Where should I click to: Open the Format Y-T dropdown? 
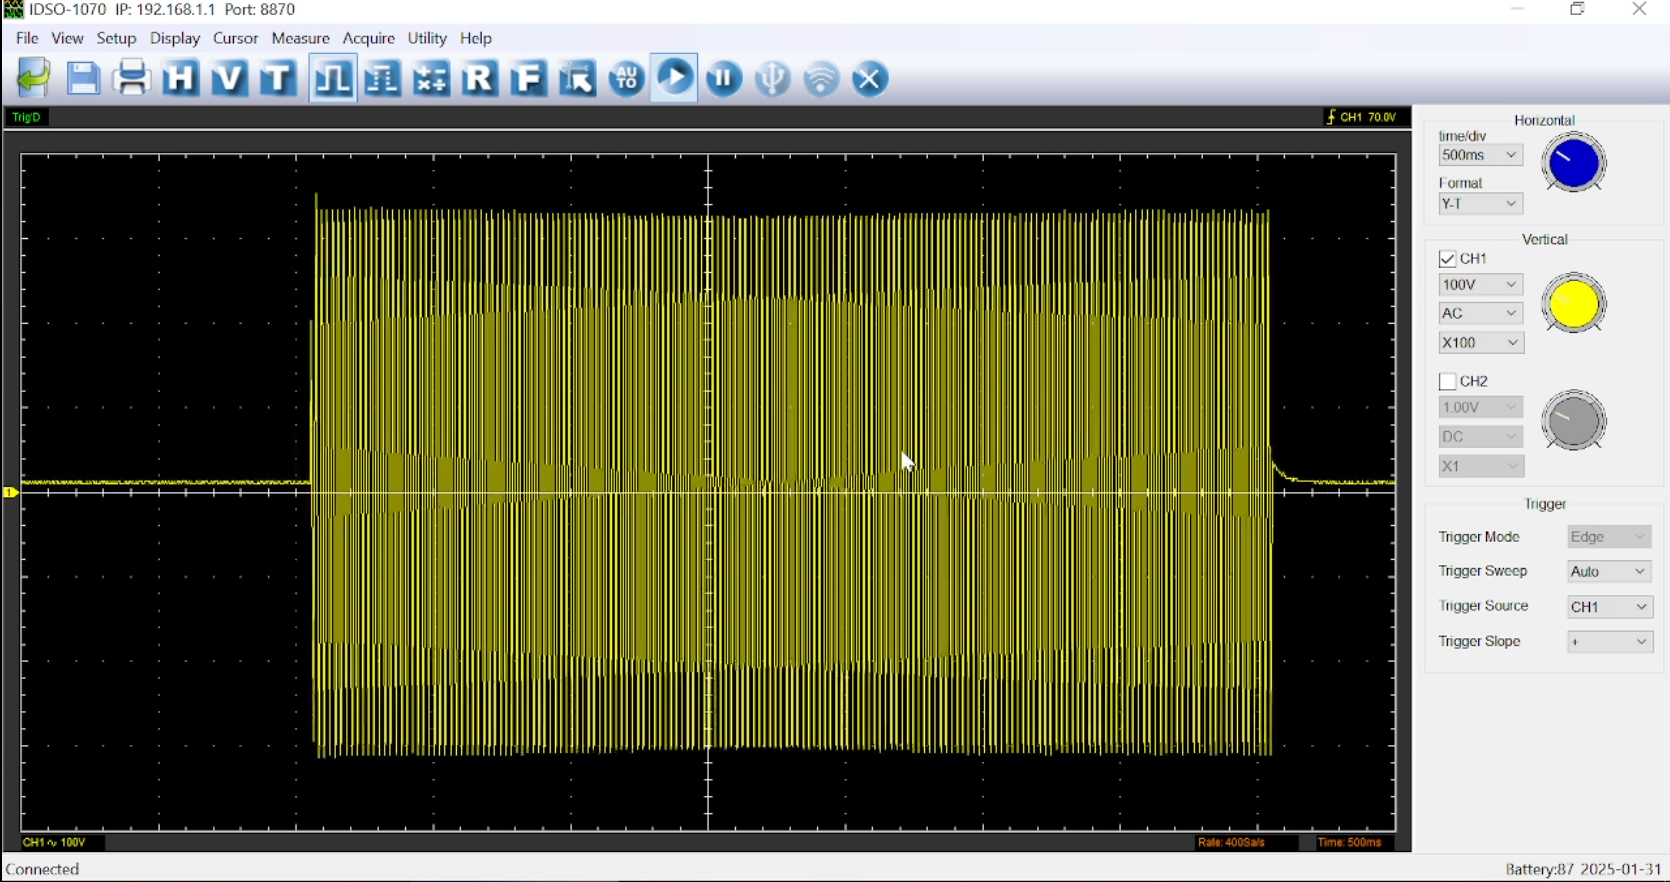point(1480,204)
